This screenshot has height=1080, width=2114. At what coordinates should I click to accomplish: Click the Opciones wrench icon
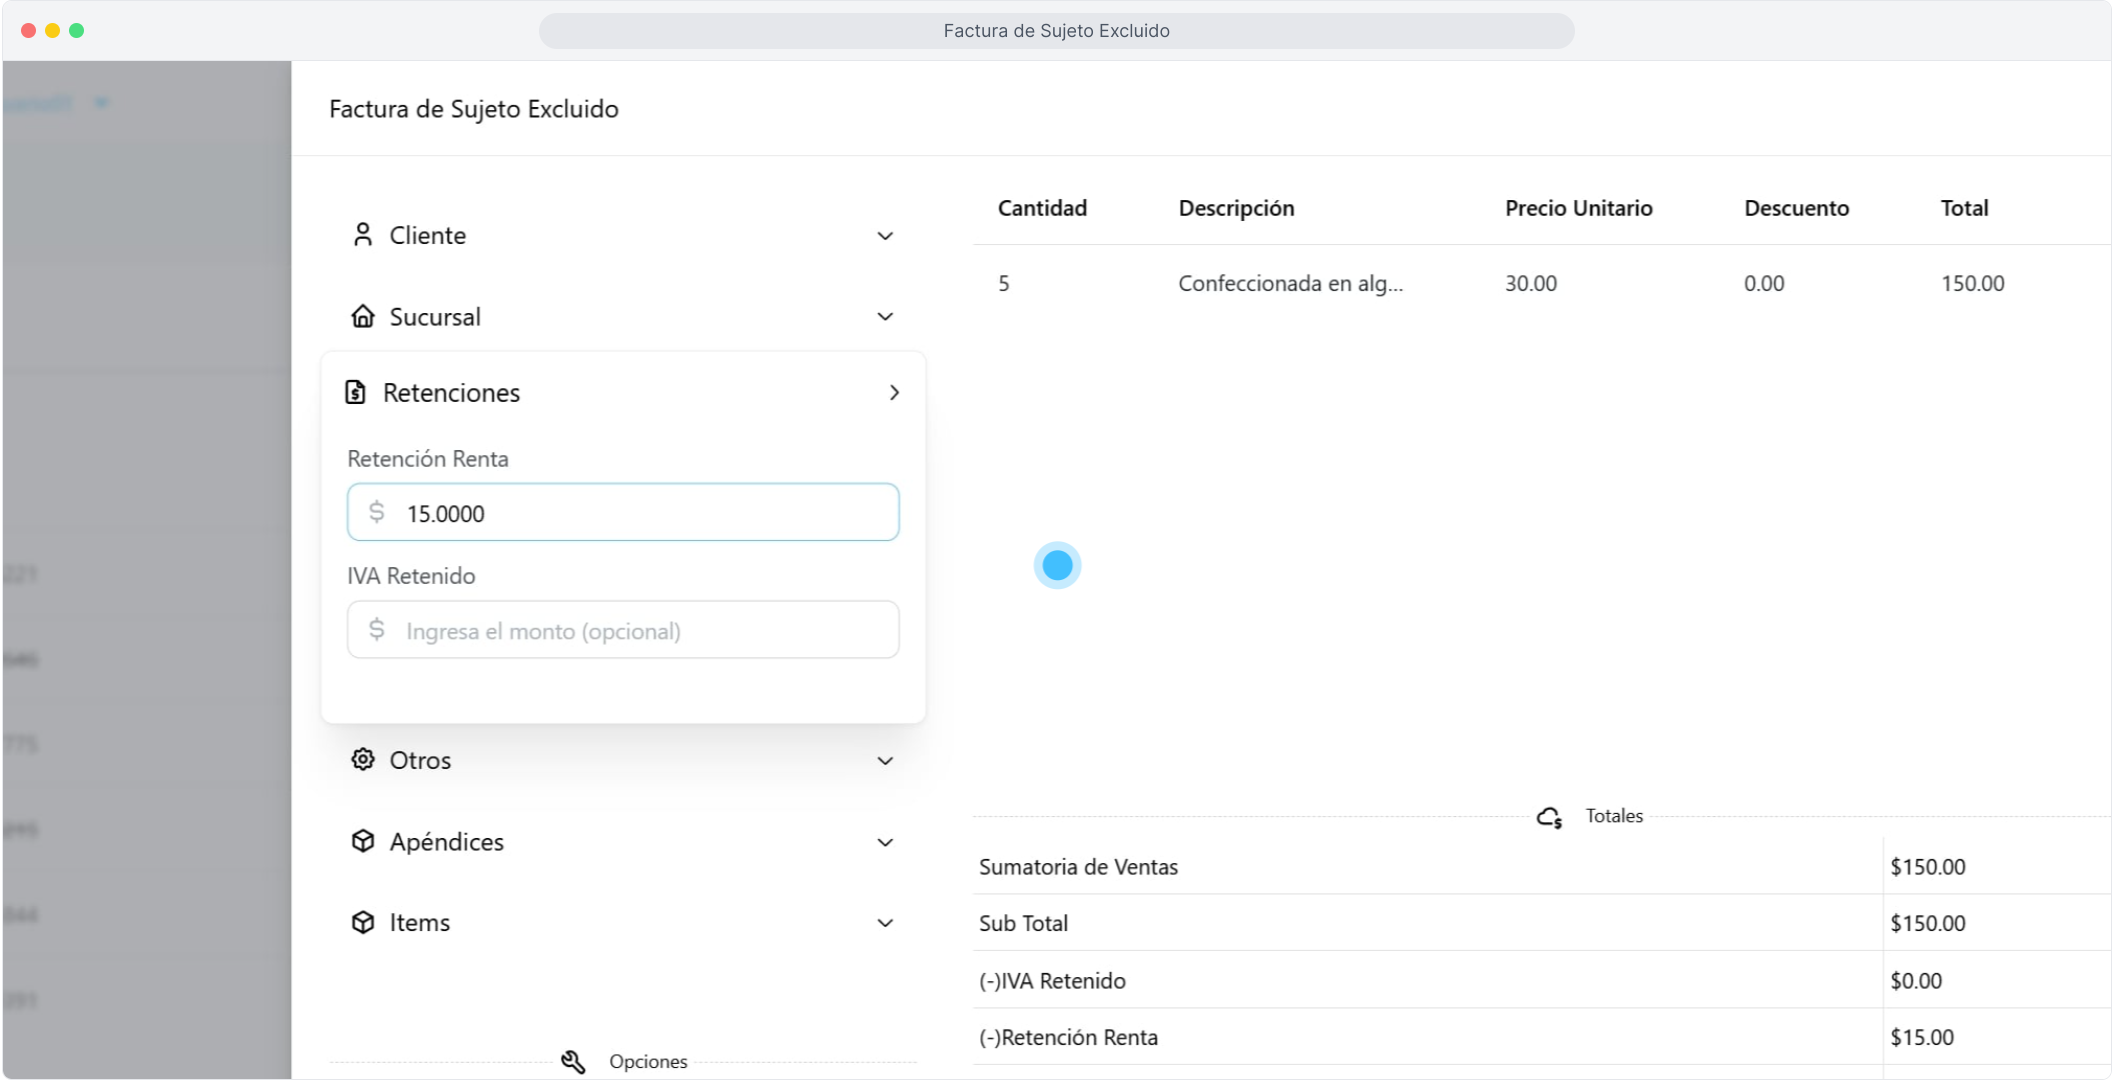point(573,1061)
